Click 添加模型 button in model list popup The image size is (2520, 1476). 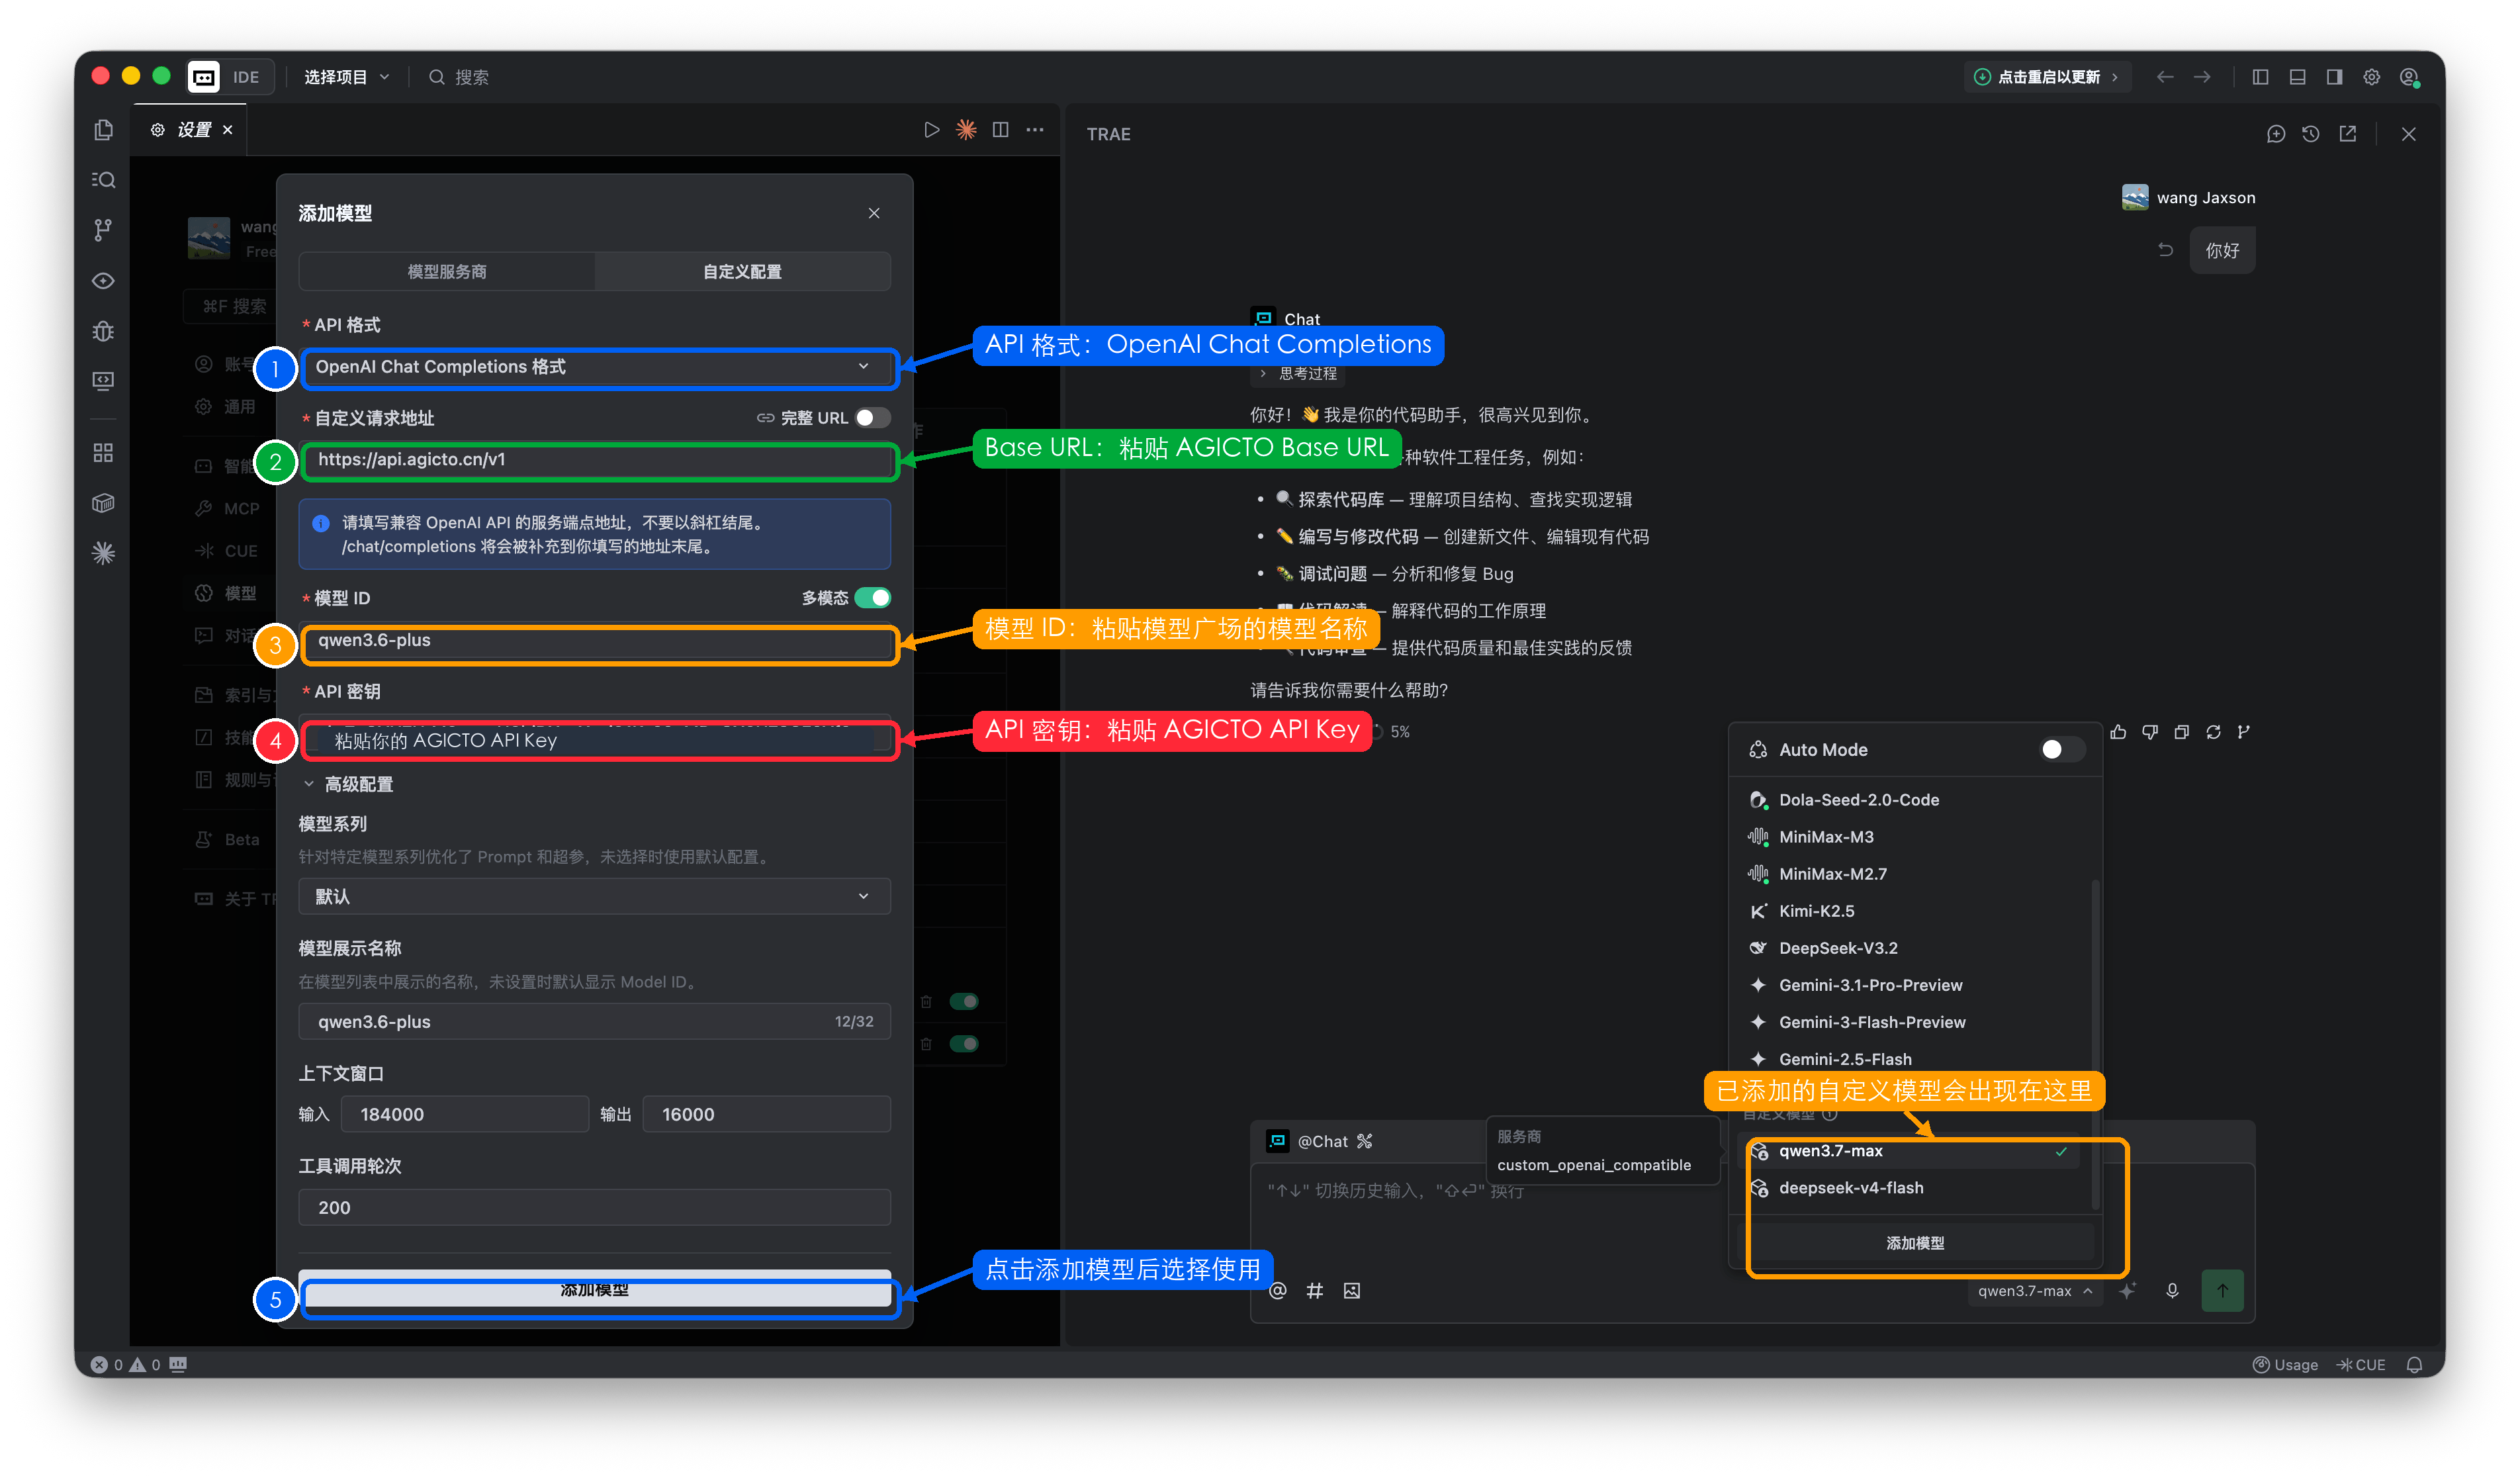(1914, 1243)
